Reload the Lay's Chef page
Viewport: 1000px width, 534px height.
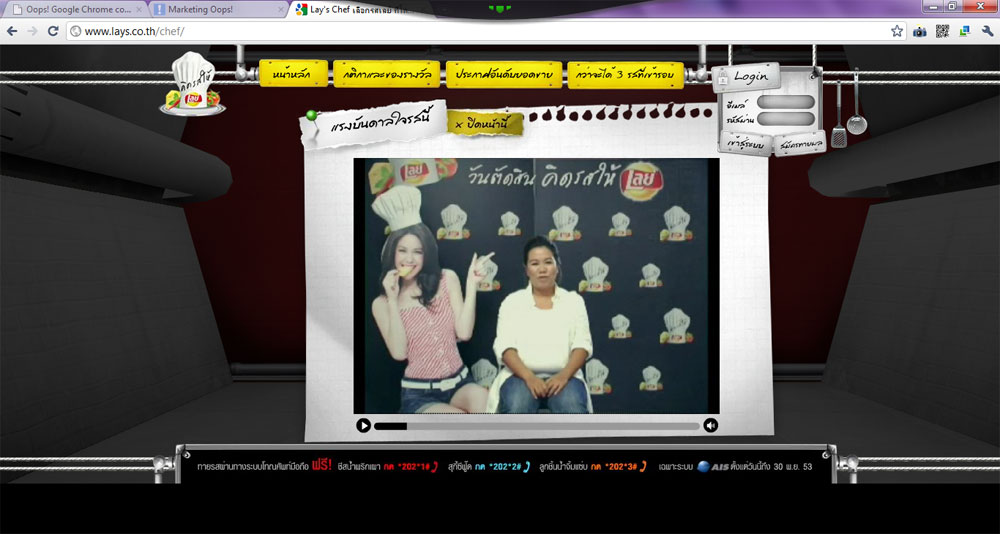pos(53,31)
